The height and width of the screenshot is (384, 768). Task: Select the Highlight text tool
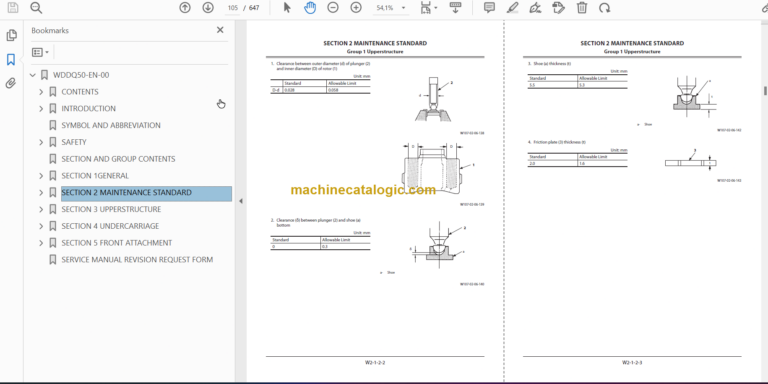click(512, 7)
